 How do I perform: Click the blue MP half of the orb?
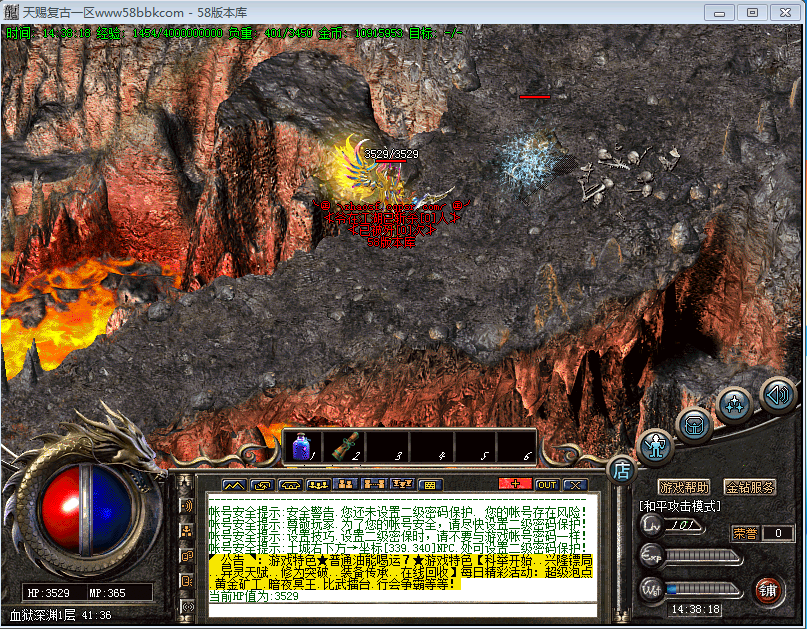112,512
